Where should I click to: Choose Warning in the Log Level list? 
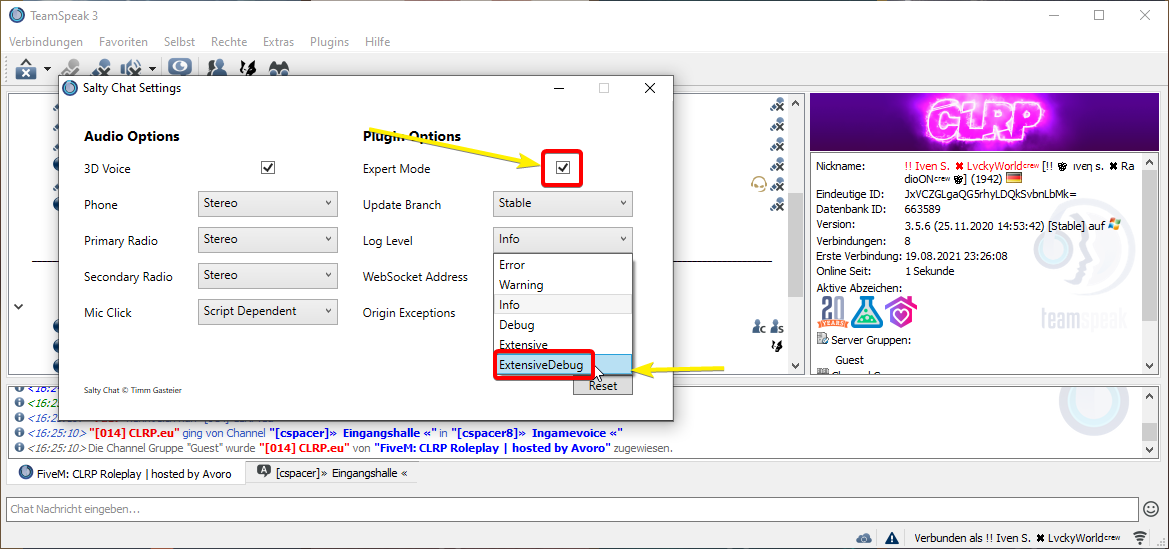point(522,285)
